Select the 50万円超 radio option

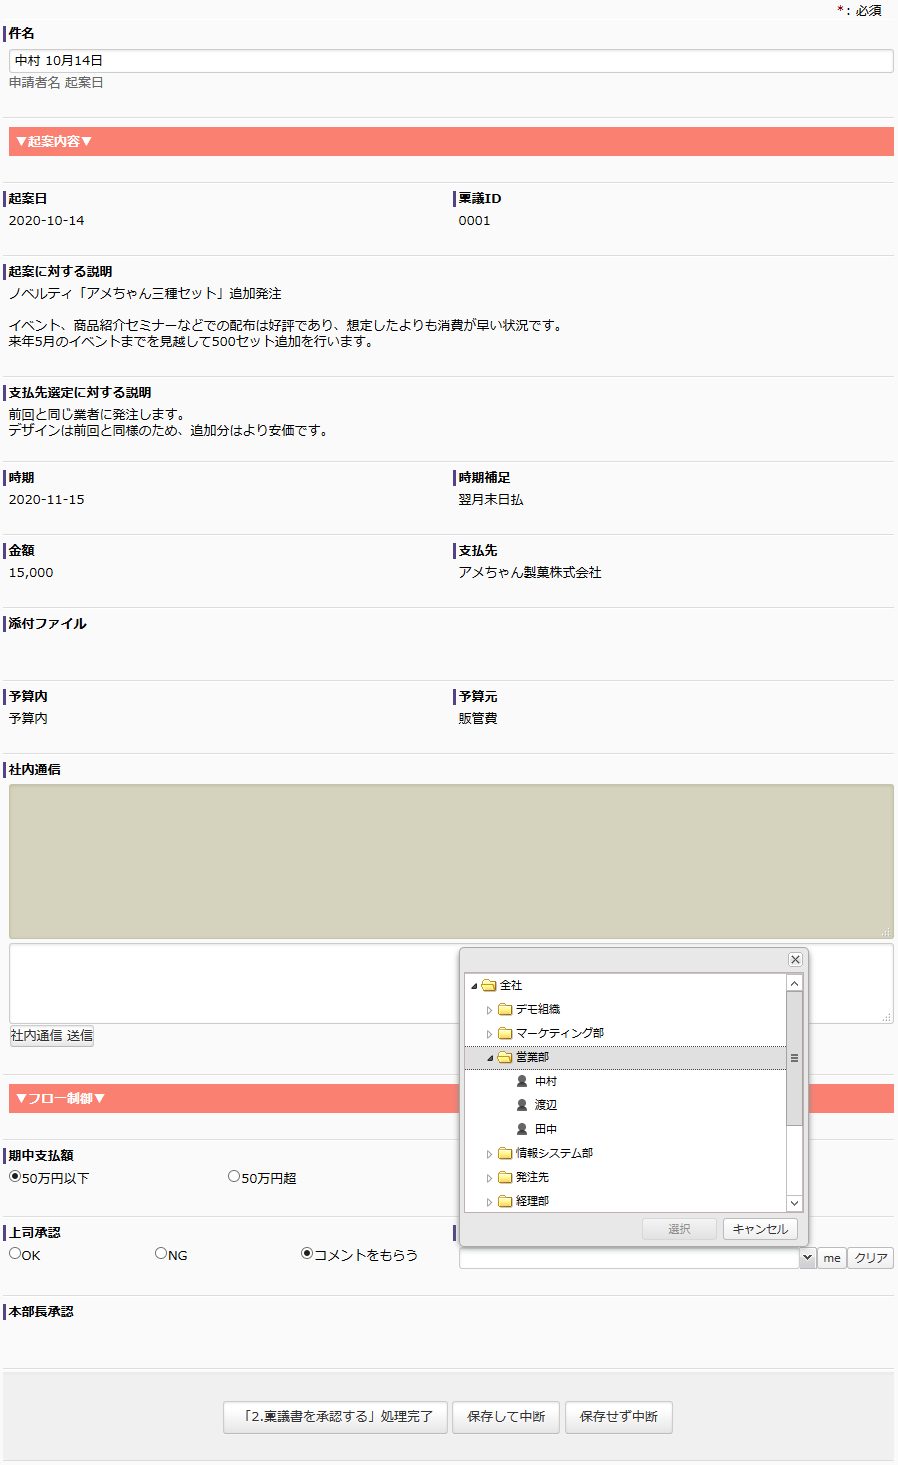click(x=234, y=1177)
